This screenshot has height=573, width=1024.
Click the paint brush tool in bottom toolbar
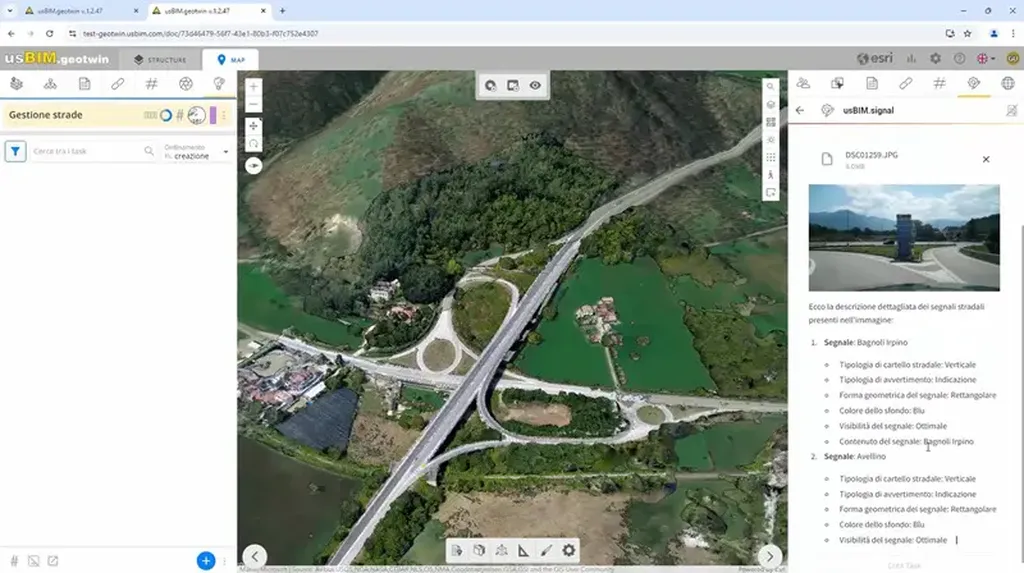tap(546, 550)
